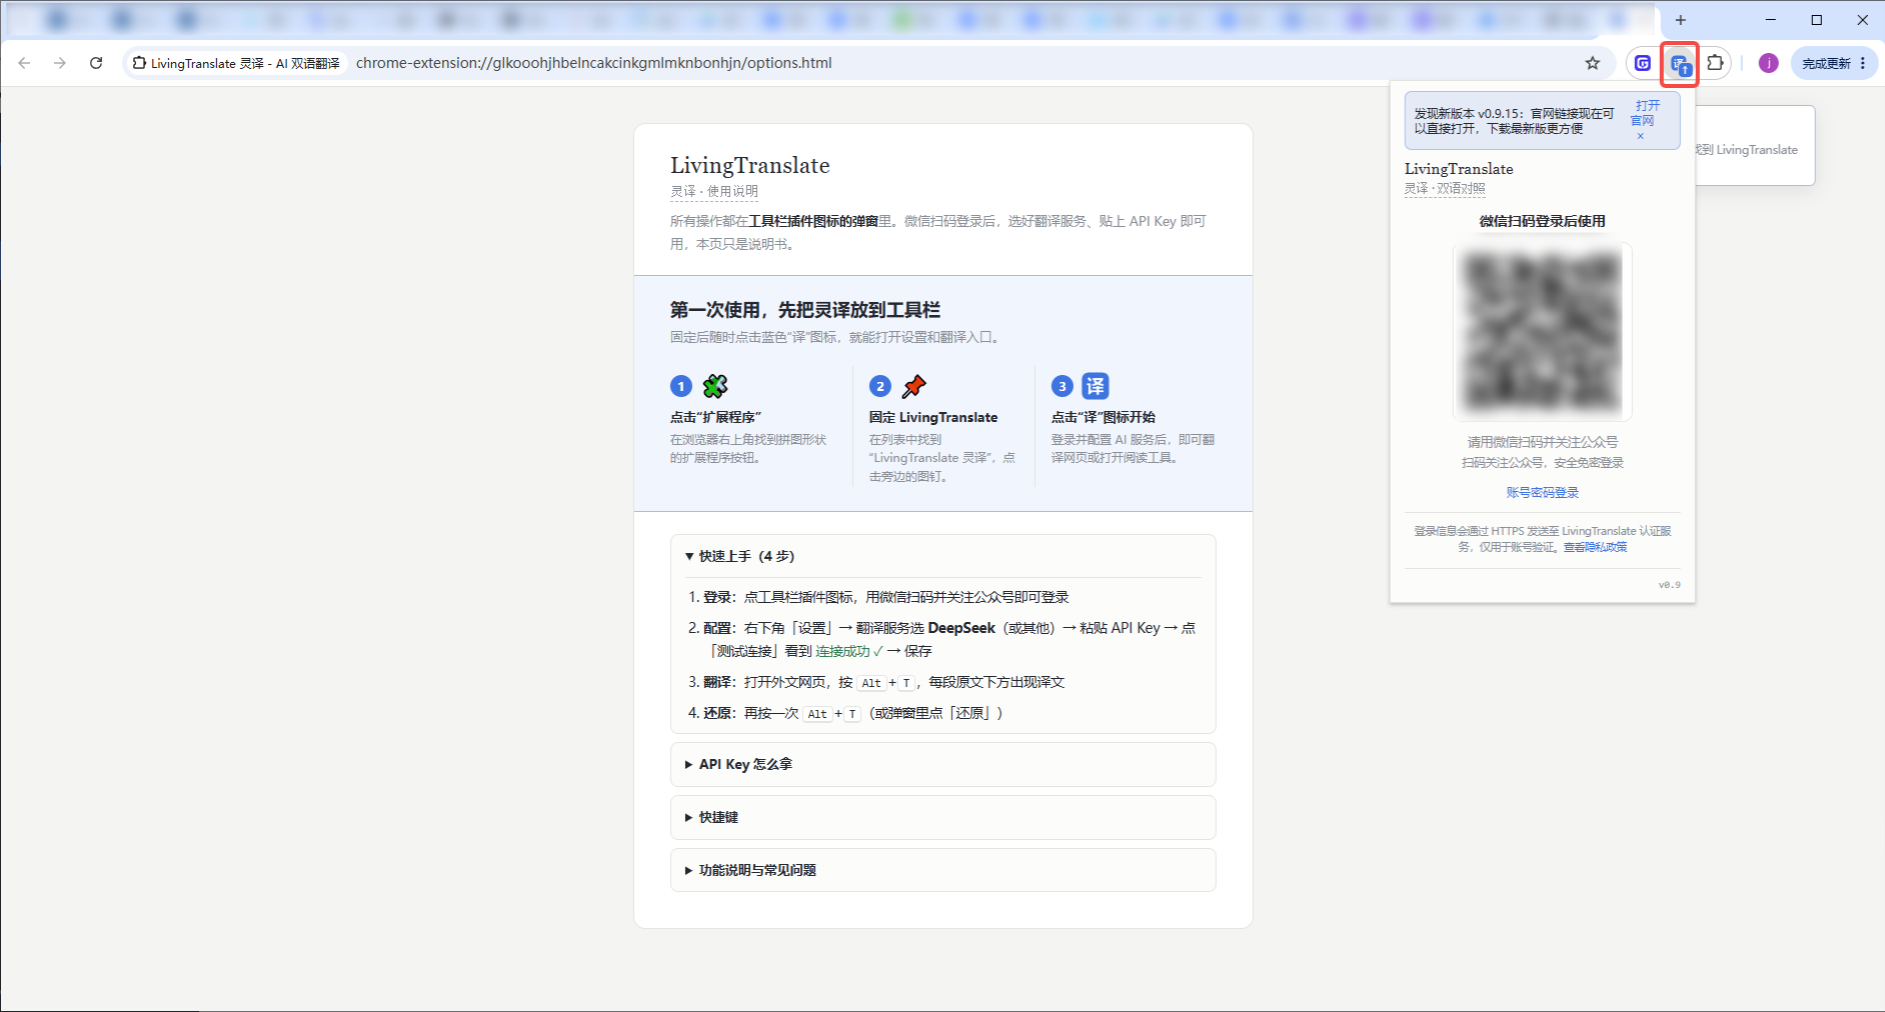Maximize the browser window
Image resolution: width=1885 pixels, height=1012 pixels.
(1817, 20)
